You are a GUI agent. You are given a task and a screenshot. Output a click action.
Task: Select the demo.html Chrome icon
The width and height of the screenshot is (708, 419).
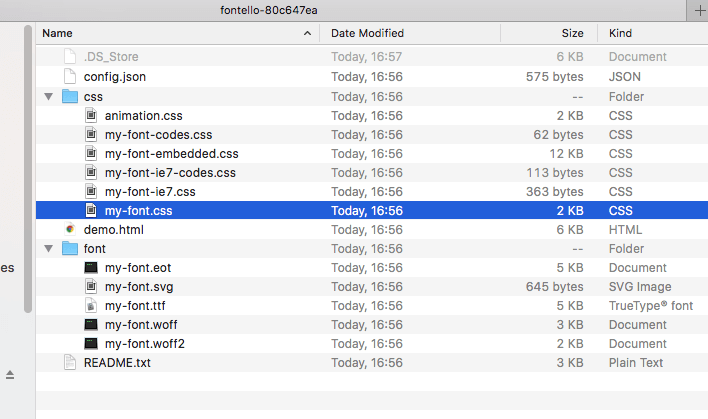click(70, 229)
